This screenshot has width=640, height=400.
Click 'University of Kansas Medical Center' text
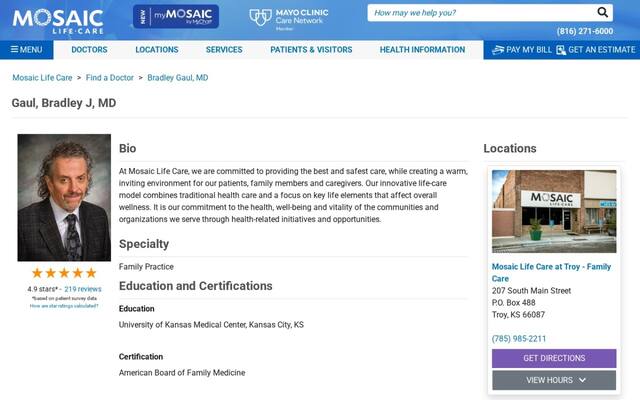coord(182,325)
